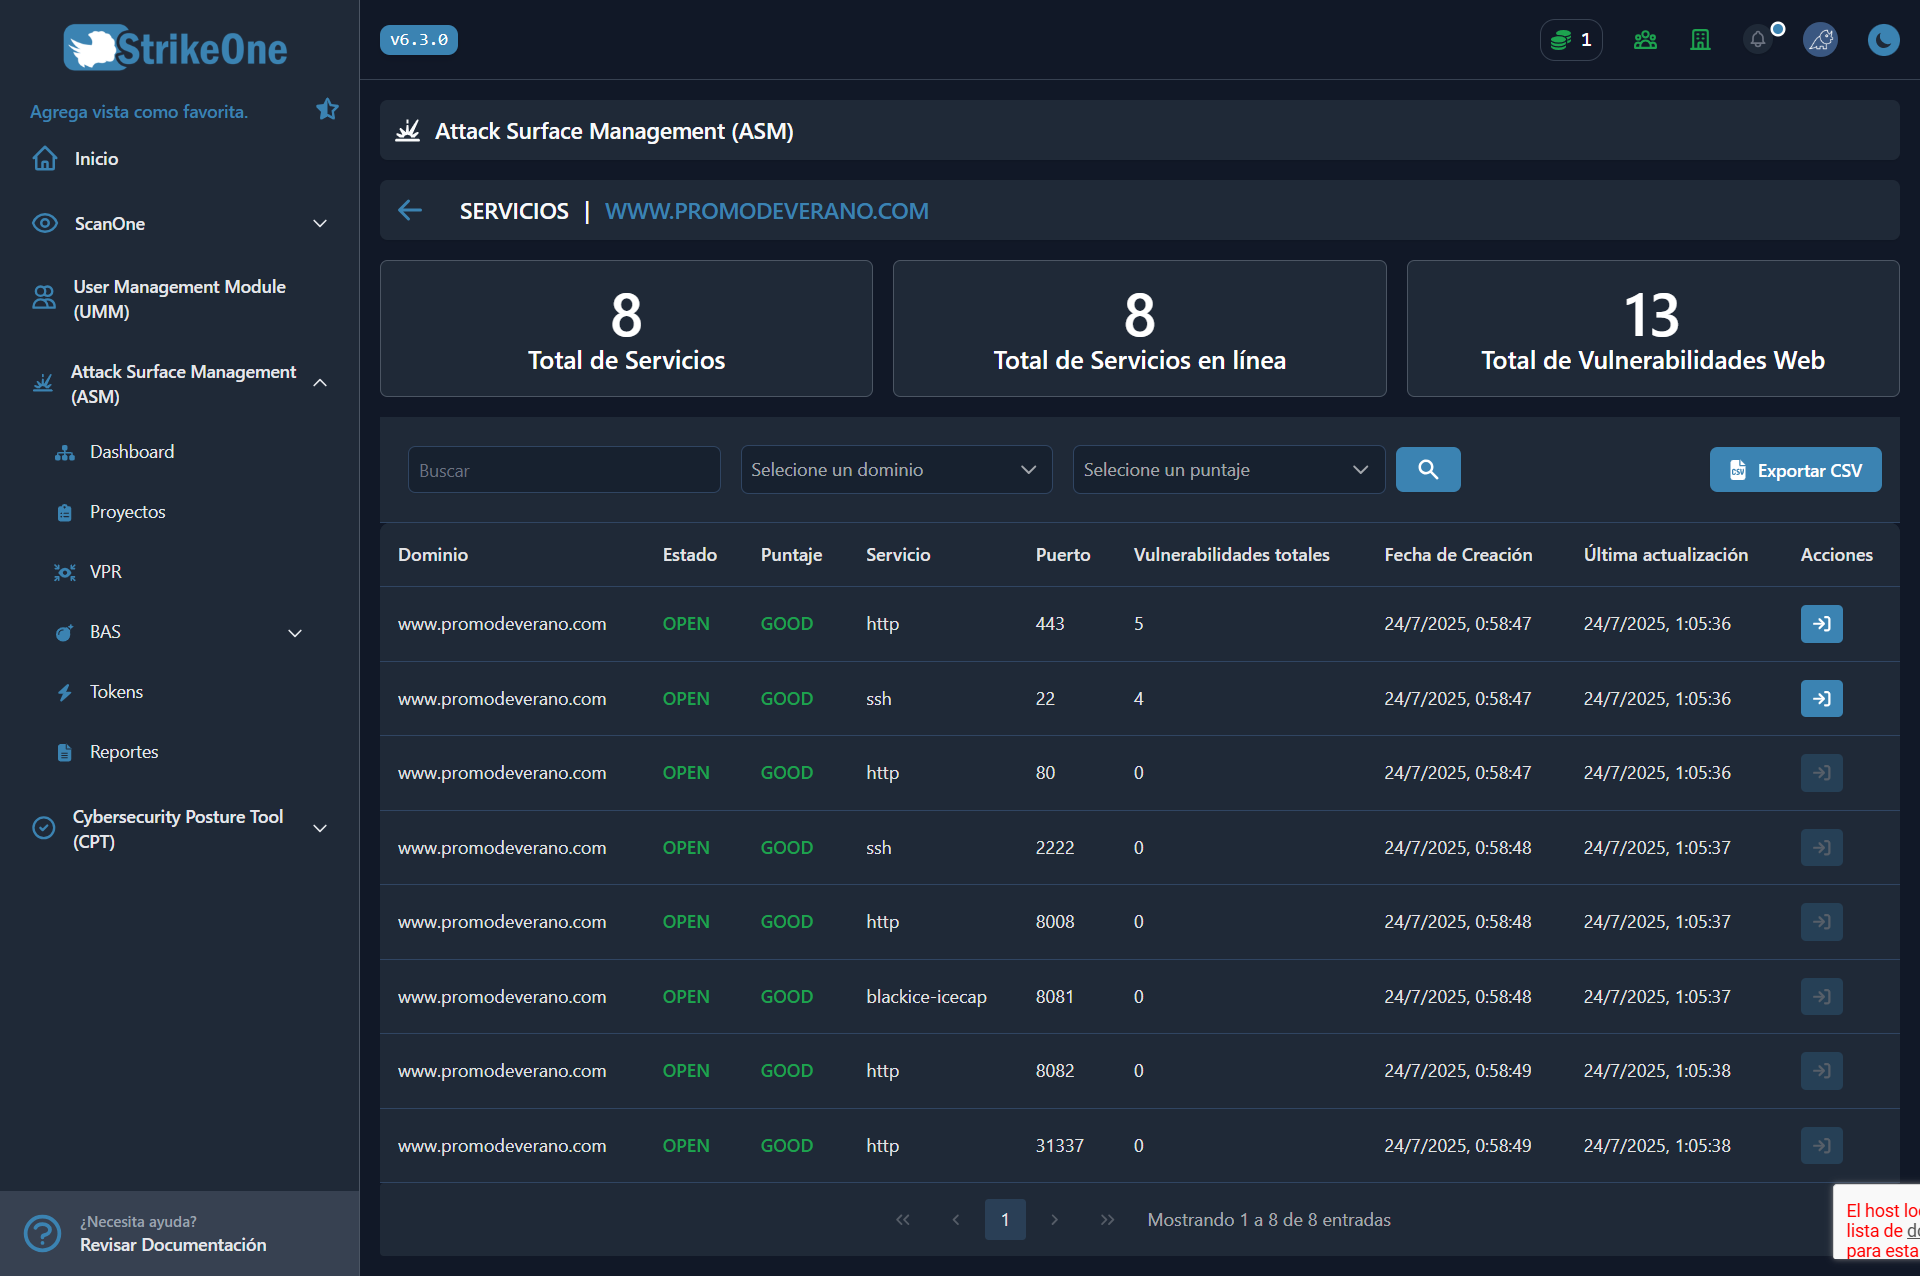Go to the Proyectos menu entry
This screenshot has height=1276, width=1920.
pos(127,511)
